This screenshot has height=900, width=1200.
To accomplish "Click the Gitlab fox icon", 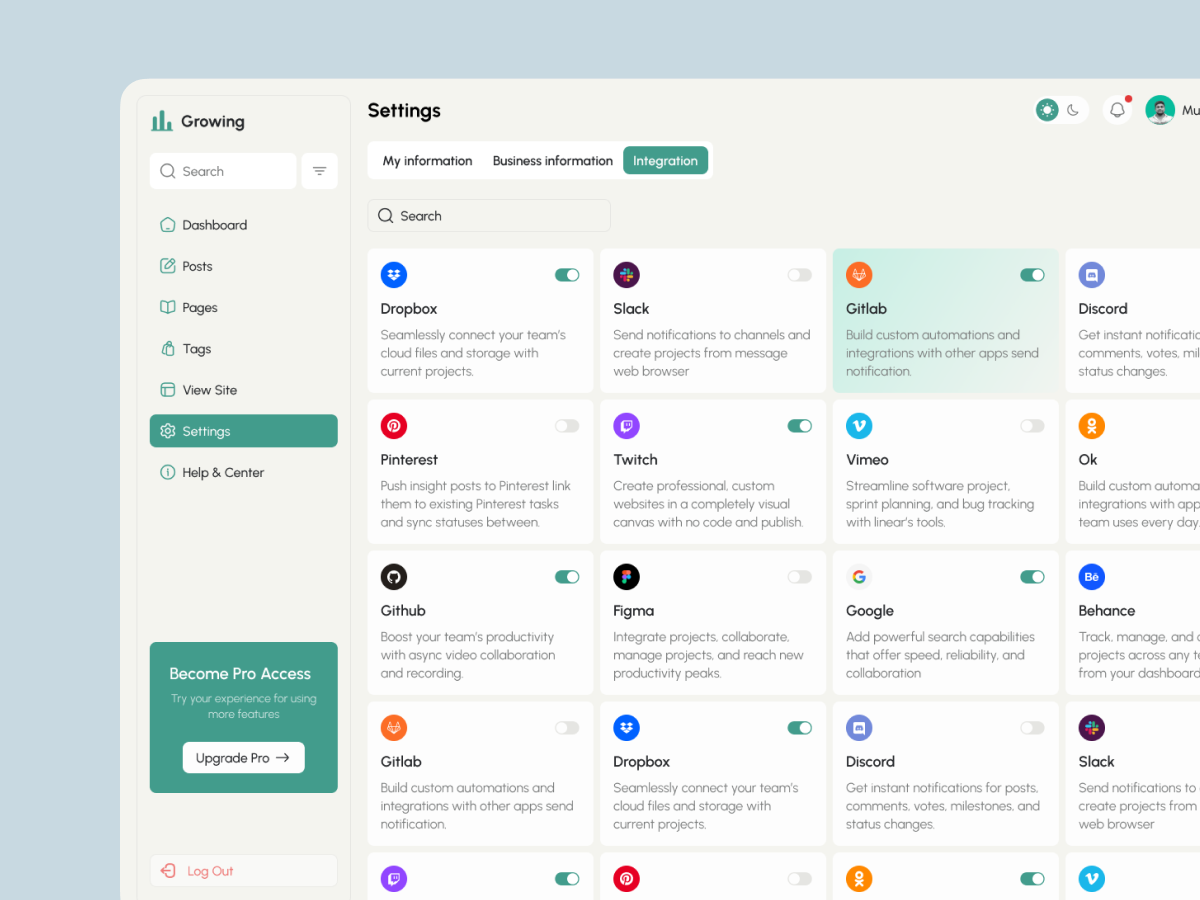I will [859, 274].
